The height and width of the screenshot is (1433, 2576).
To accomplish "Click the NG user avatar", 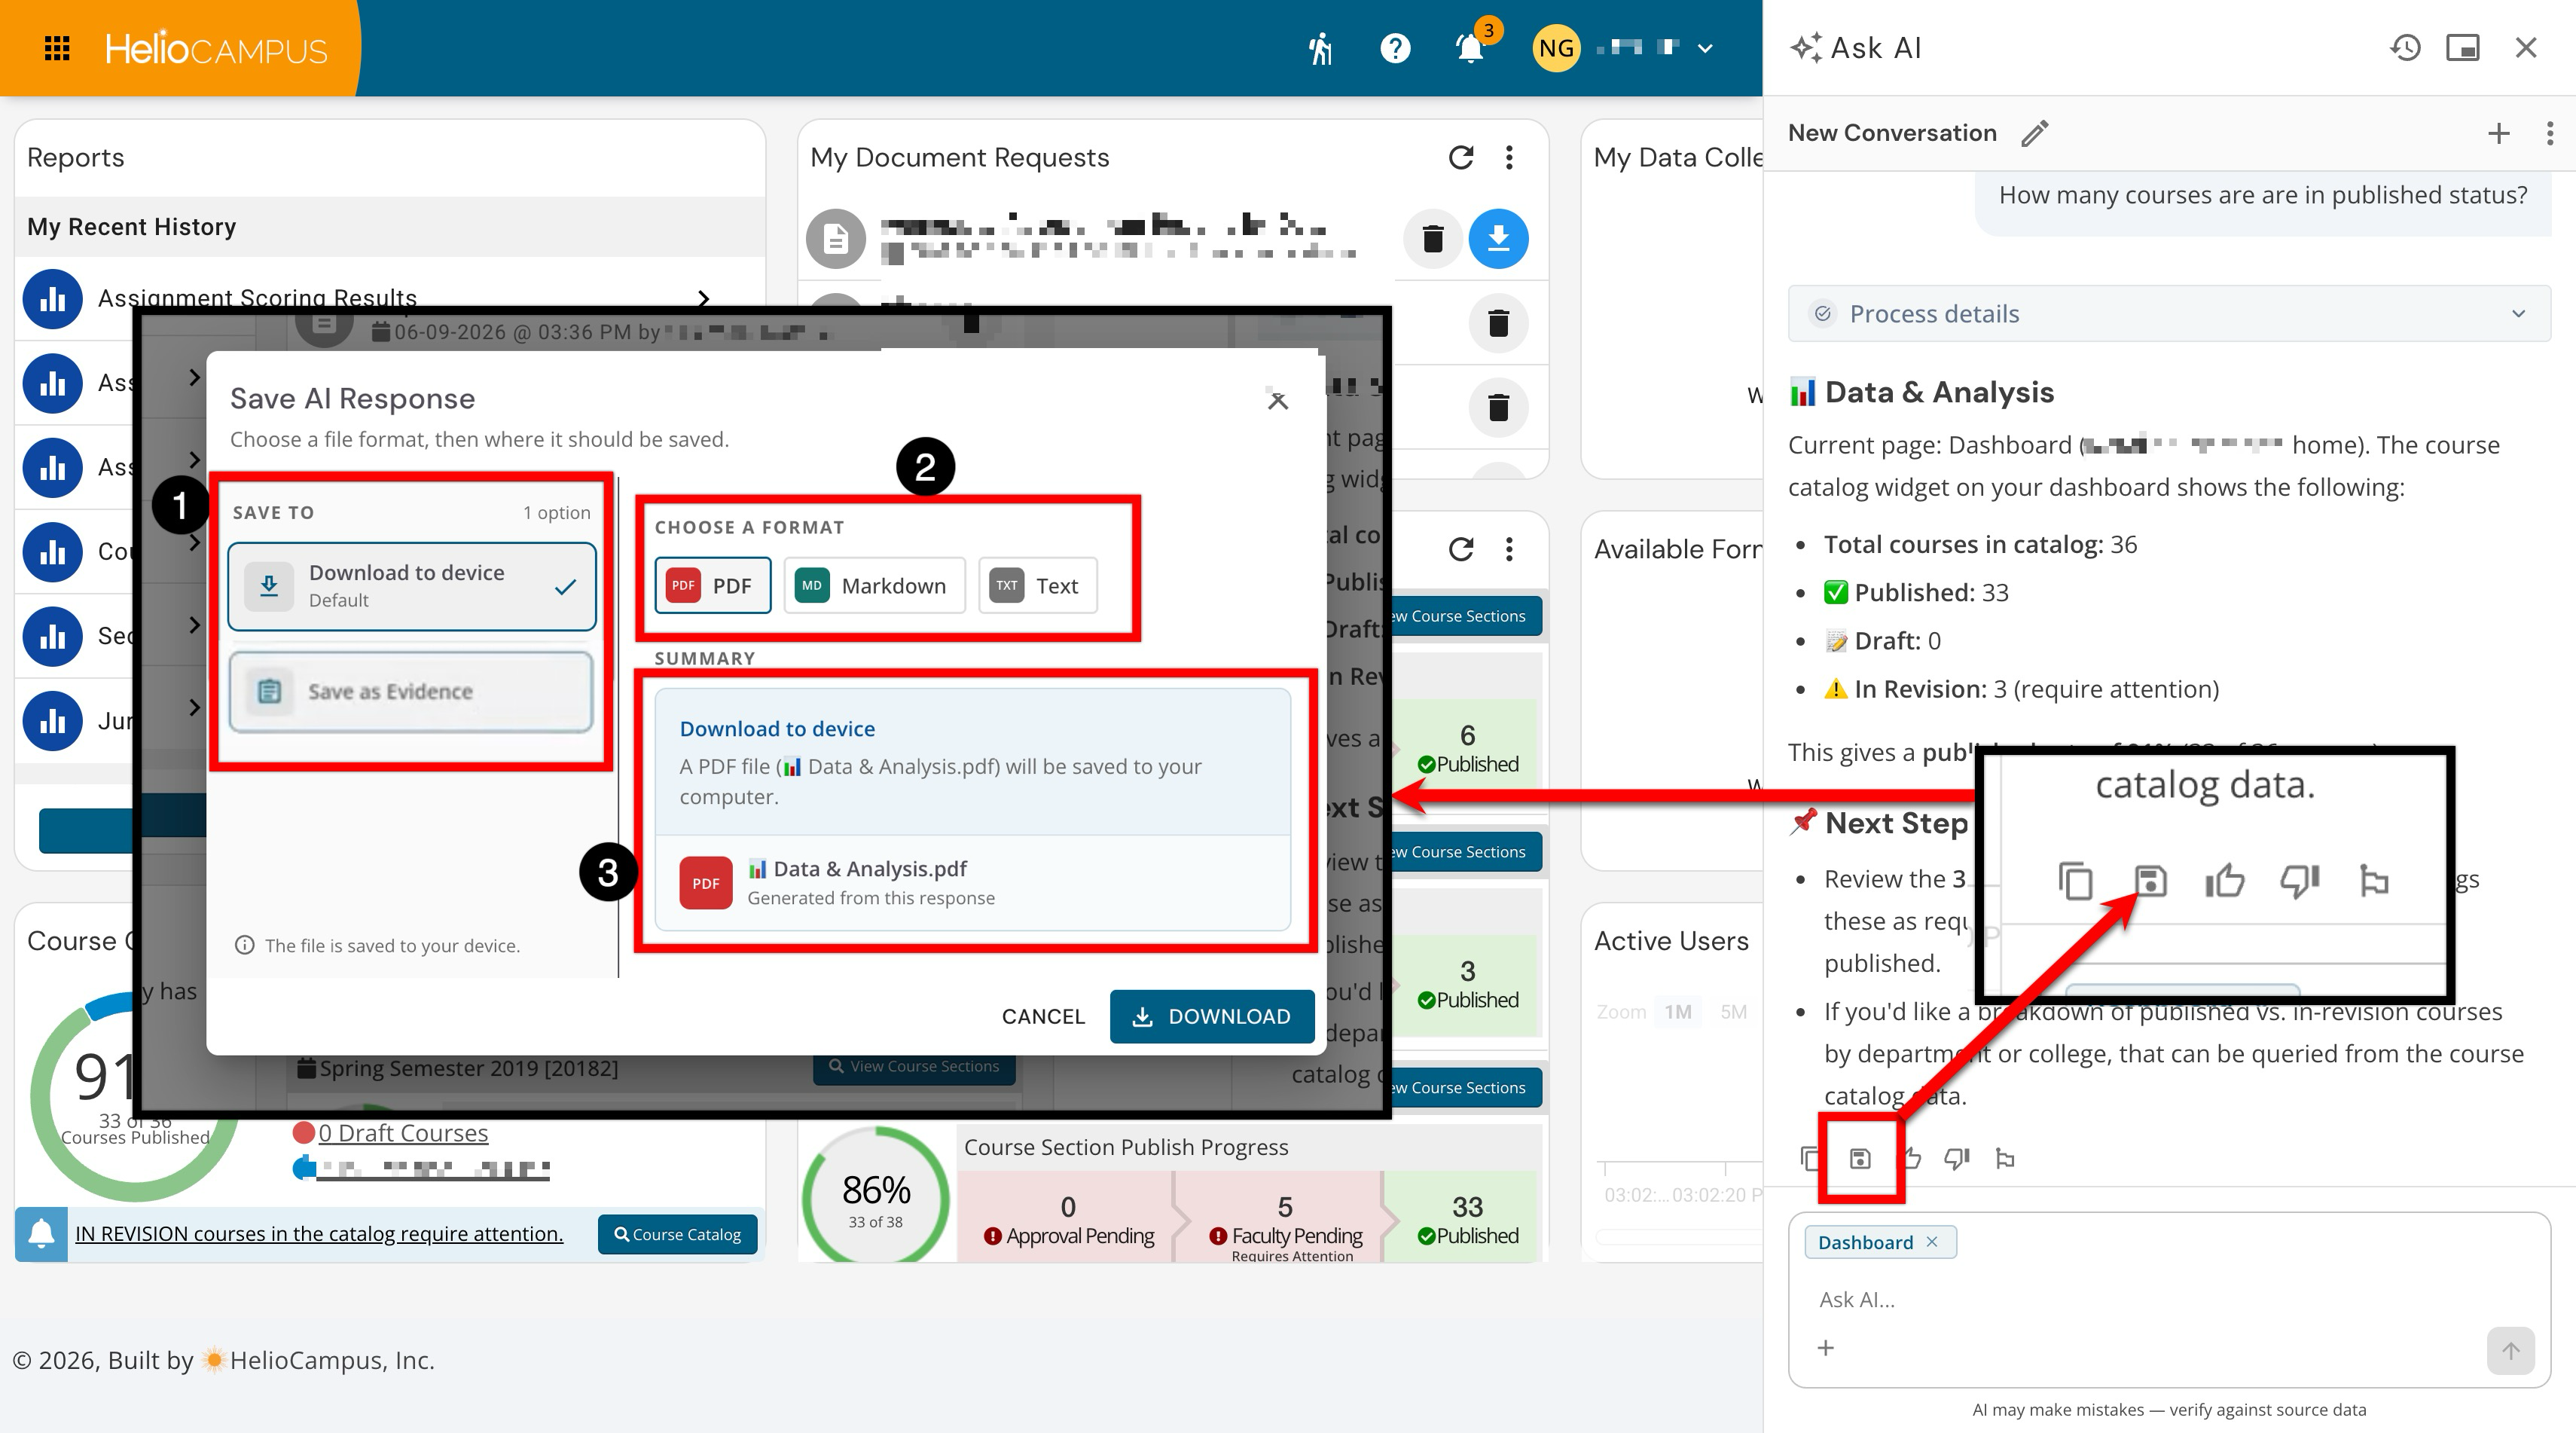I will tap(1556, 48).
